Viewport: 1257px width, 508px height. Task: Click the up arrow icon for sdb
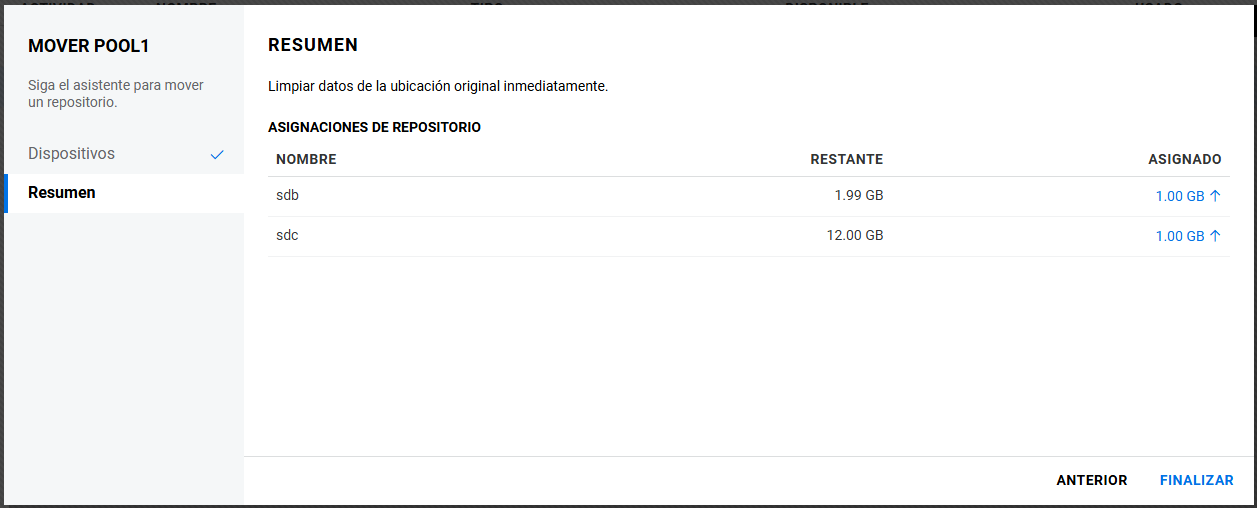[1215, 197]
